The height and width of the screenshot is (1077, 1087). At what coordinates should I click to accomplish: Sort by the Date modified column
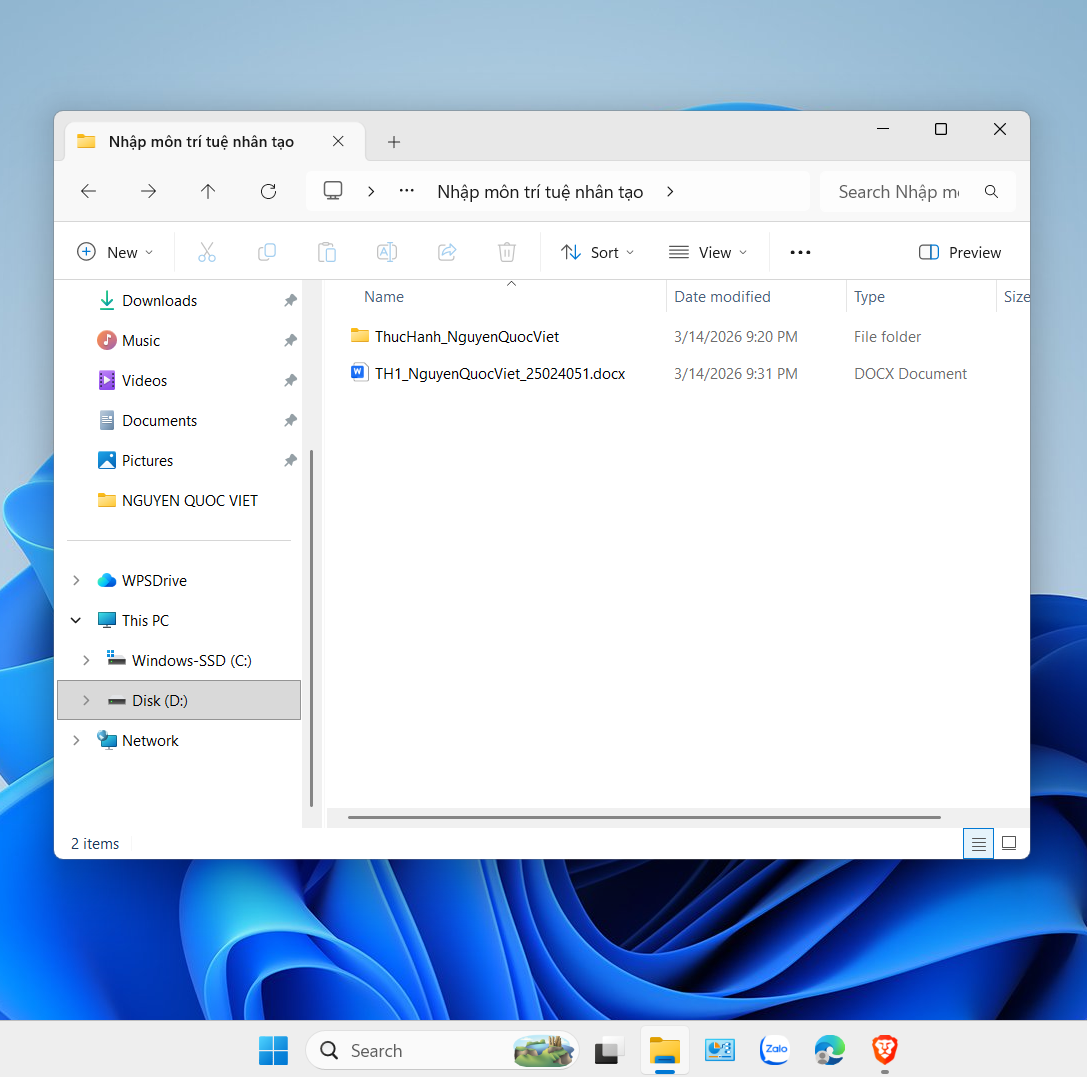(722, 297)
